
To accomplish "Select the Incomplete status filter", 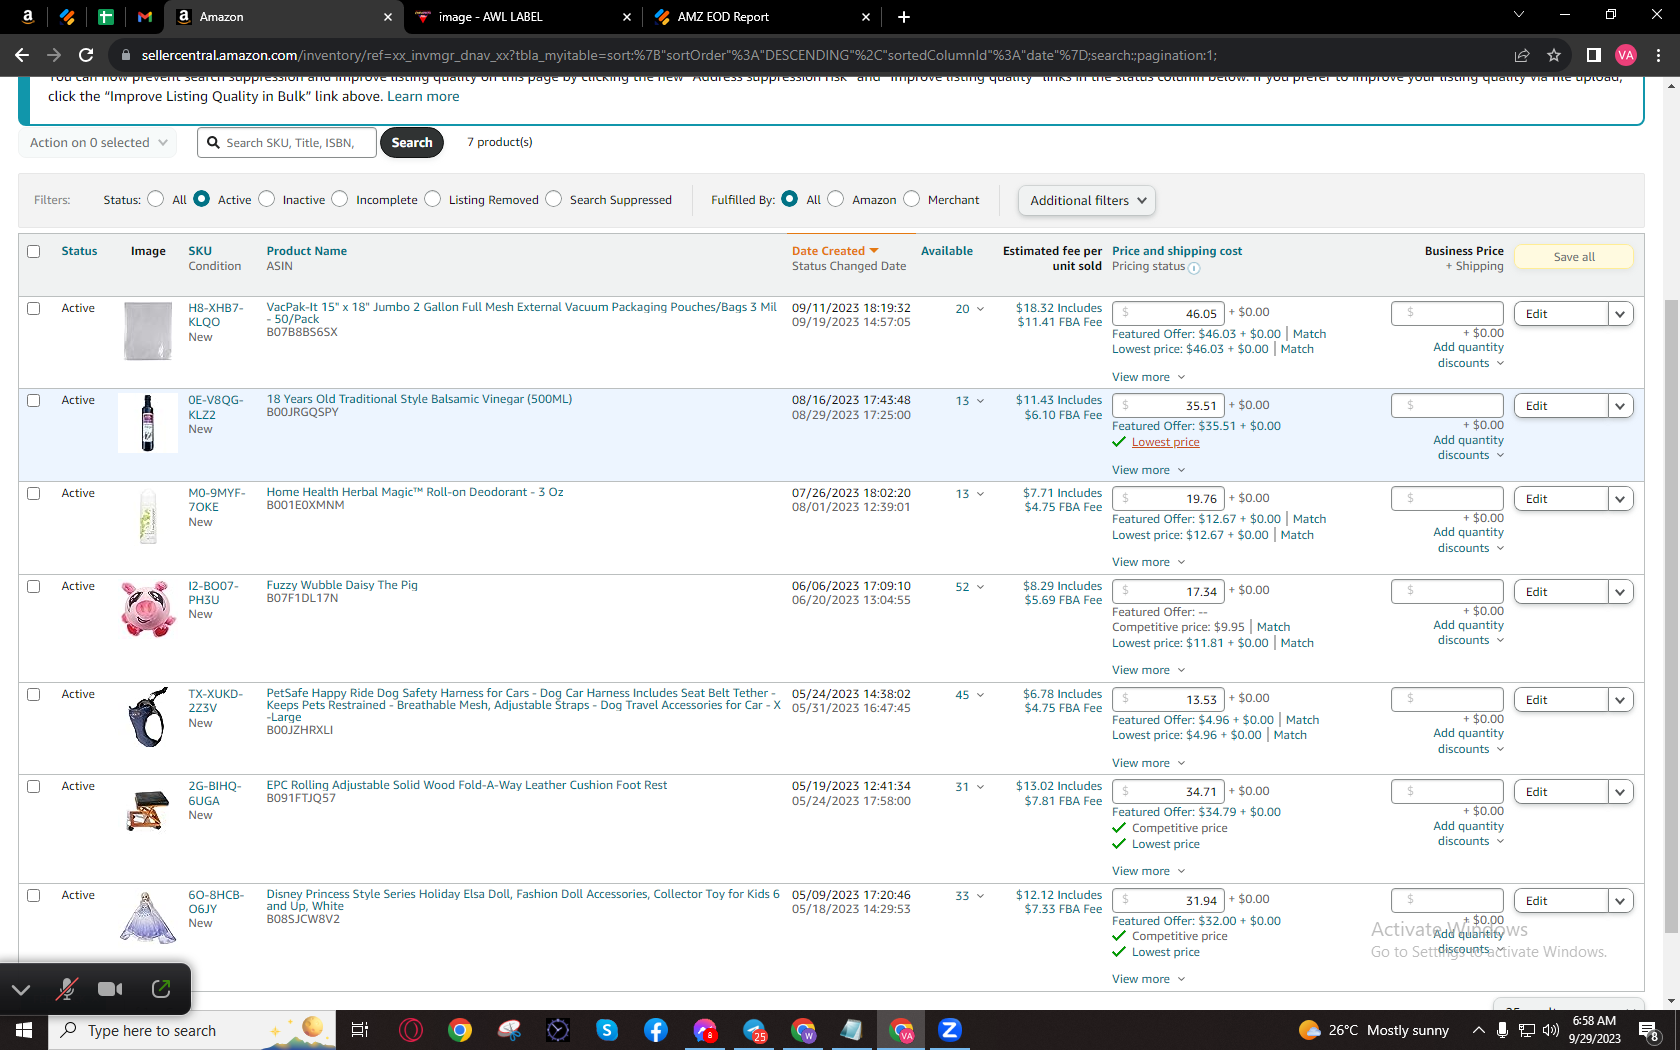I will pos(340,199).
